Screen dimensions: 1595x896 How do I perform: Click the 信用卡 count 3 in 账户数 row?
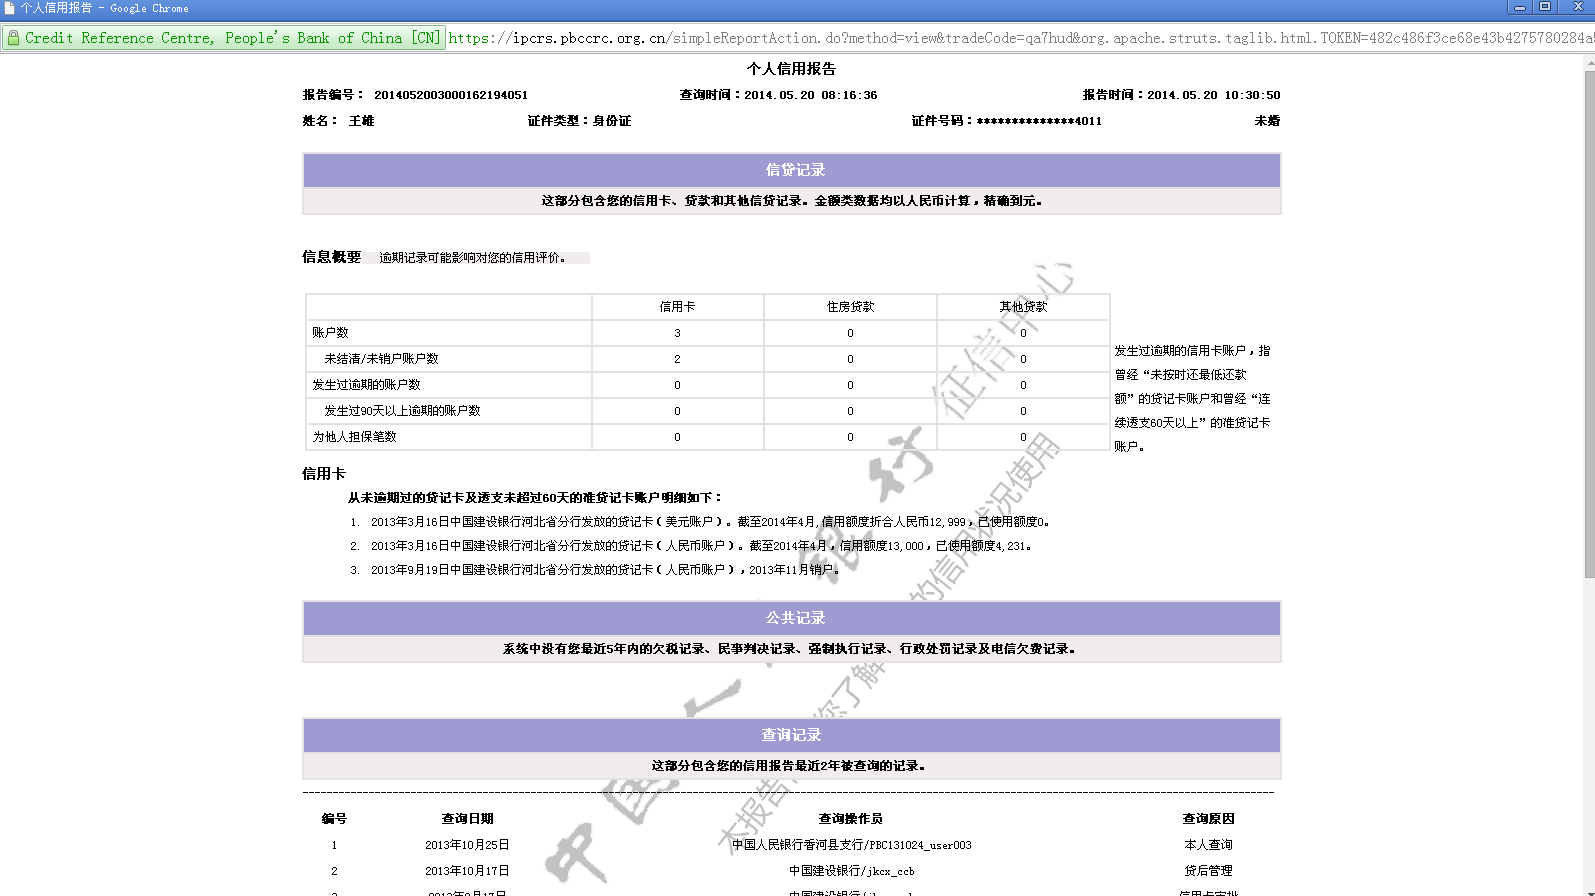pyautogui.click(x=677, y=333)
